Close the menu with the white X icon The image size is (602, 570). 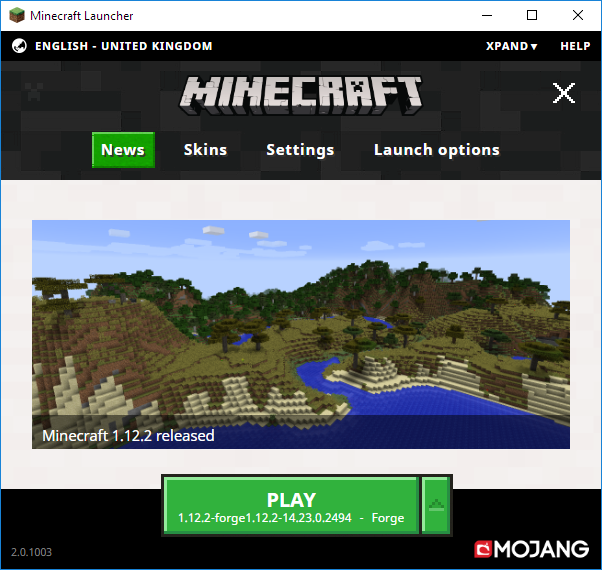(x=564, y=93)
